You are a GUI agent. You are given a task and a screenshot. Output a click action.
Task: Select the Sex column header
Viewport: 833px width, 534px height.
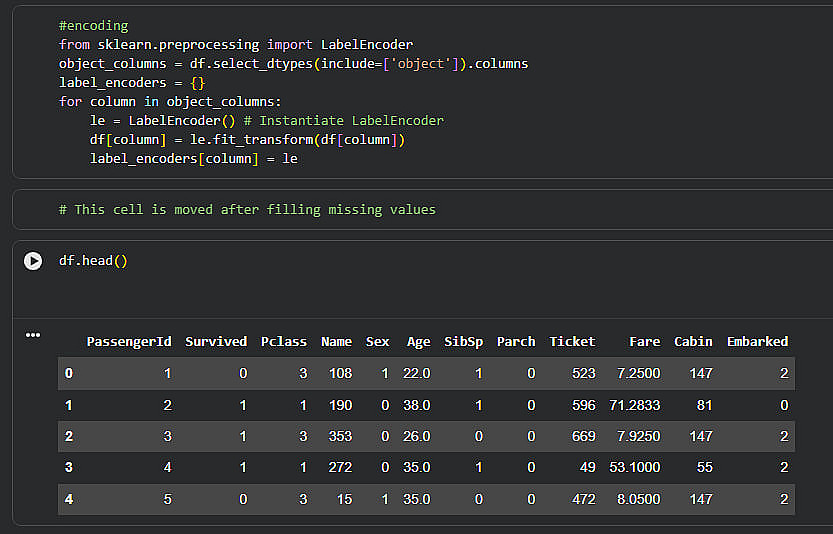point(378,342)
